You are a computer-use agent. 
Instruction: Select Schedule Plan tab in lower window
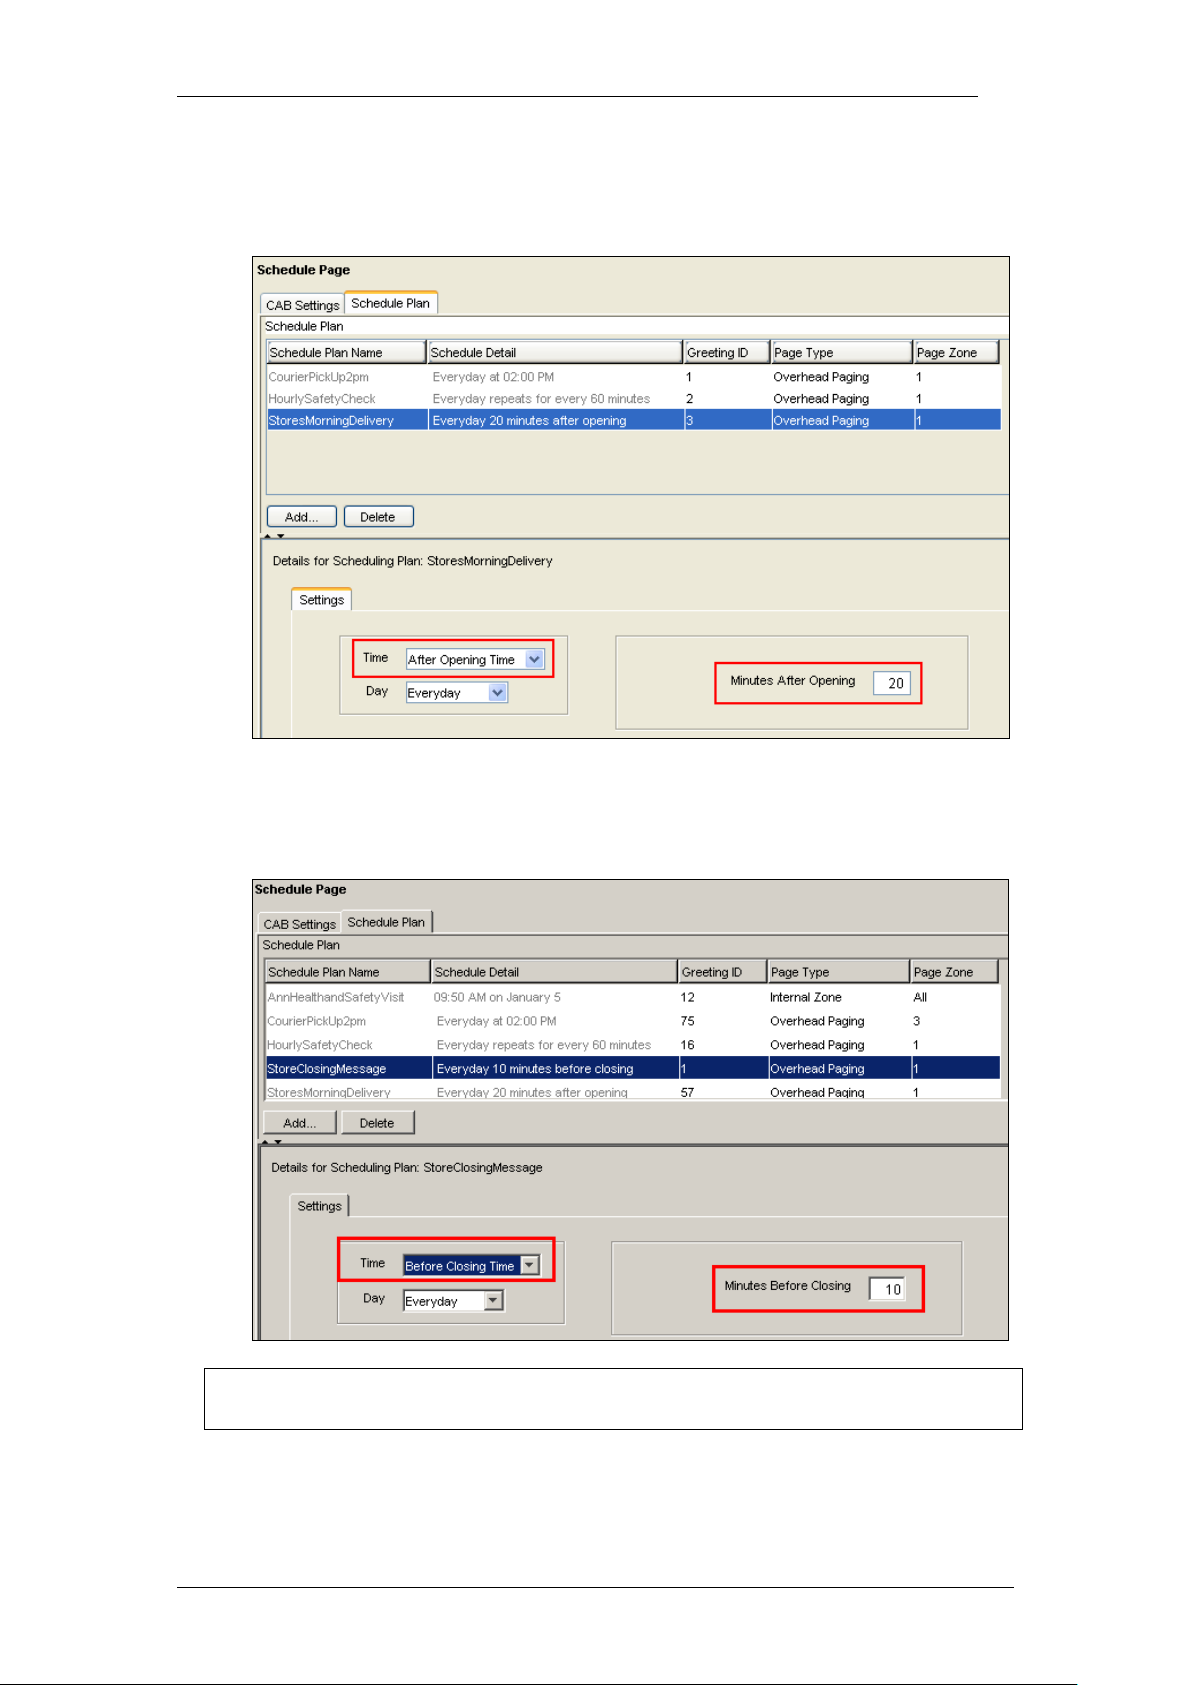(x=386, y=922)
